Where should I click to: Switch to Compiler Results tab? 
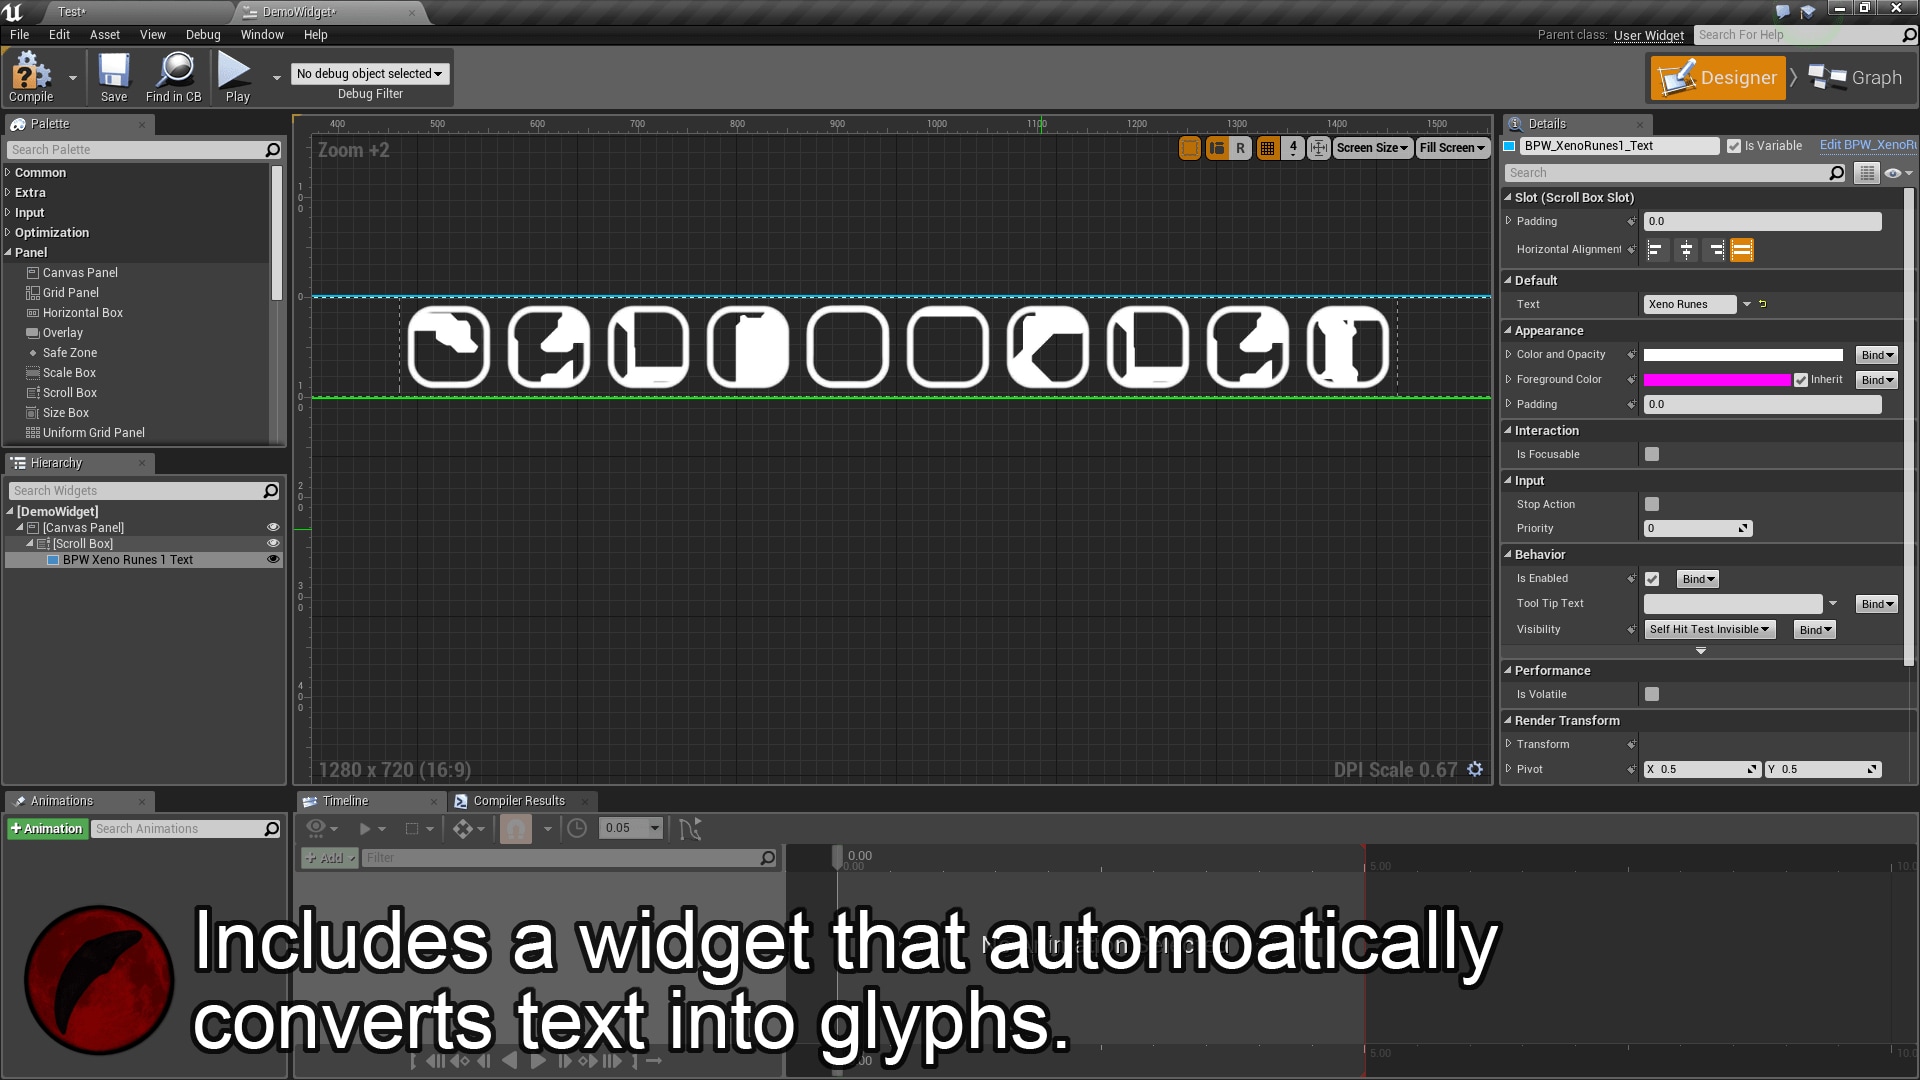coord(518,801)
